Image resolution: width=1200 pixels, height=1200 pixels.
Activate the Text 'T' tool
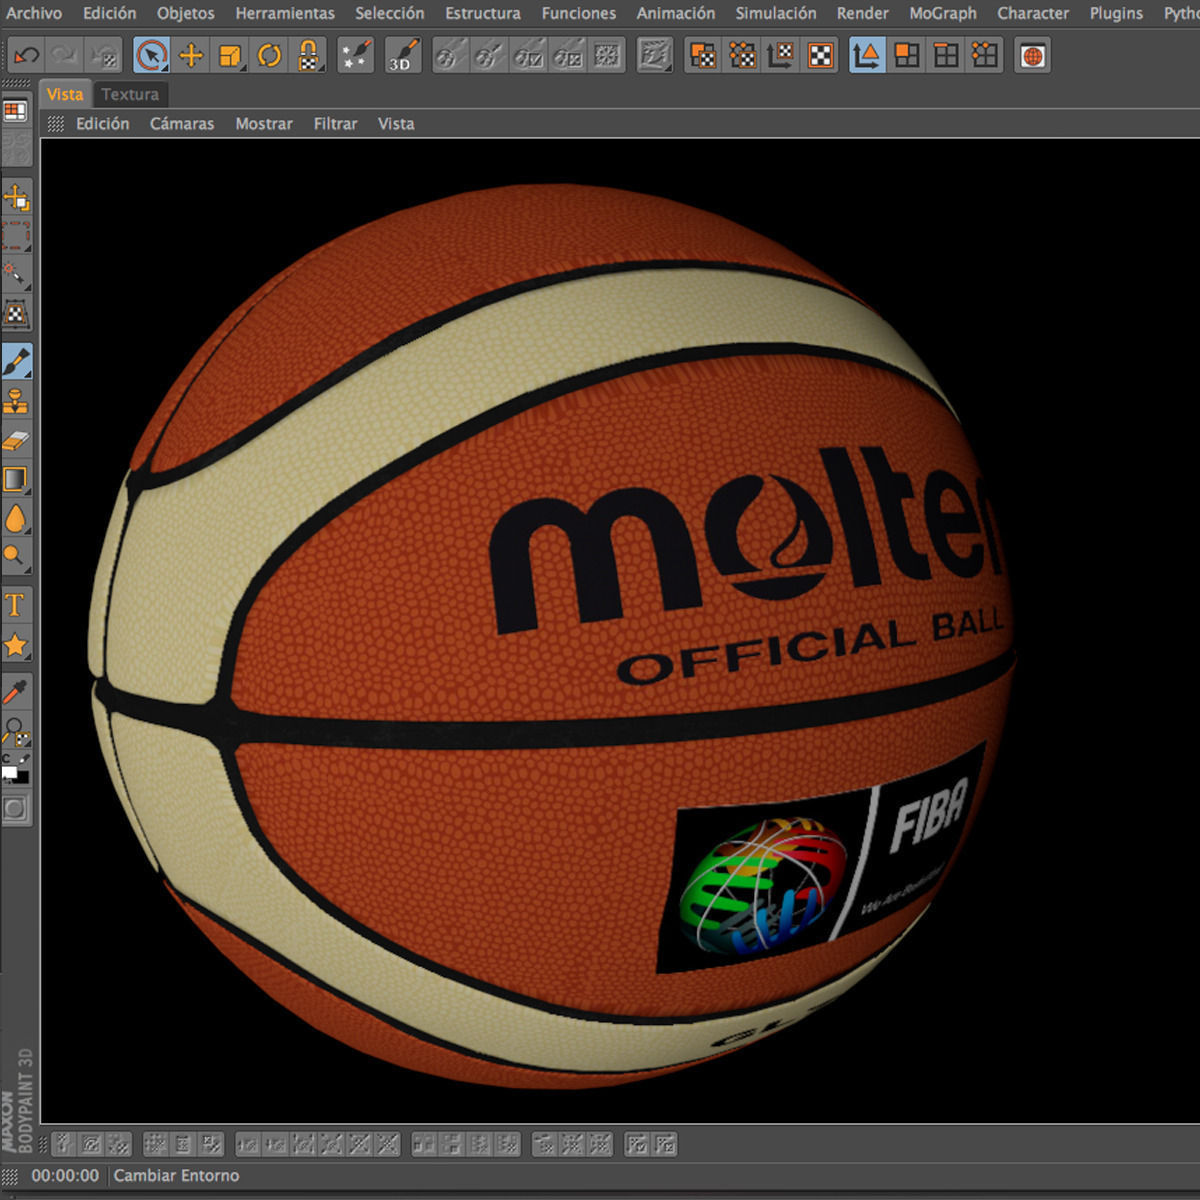click(x=16, y=605)
